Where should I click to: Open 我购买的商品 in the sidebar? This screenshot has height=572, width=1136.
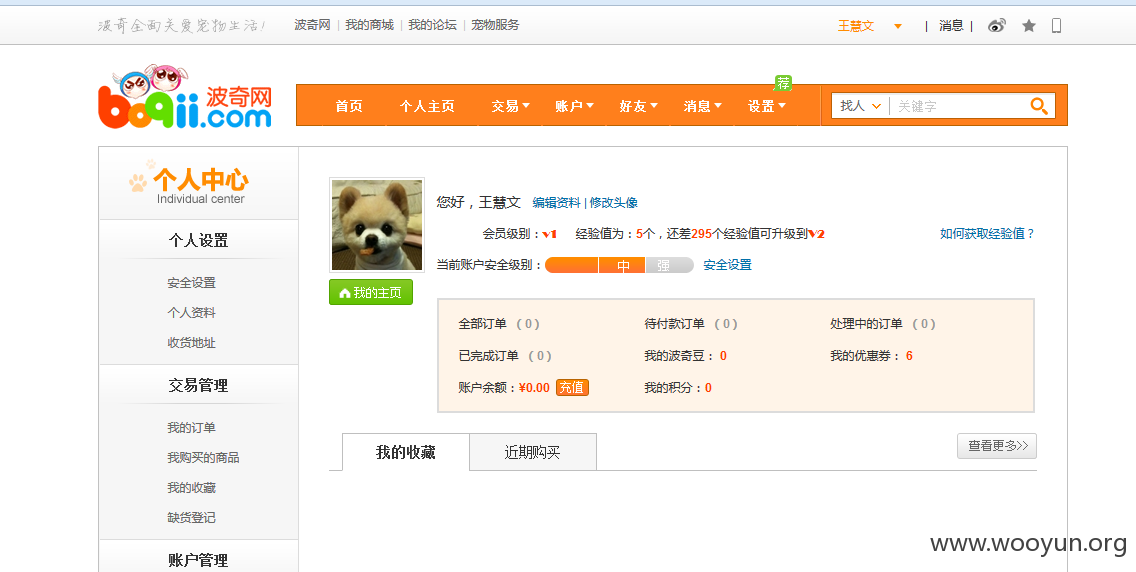tap(204, 458)
